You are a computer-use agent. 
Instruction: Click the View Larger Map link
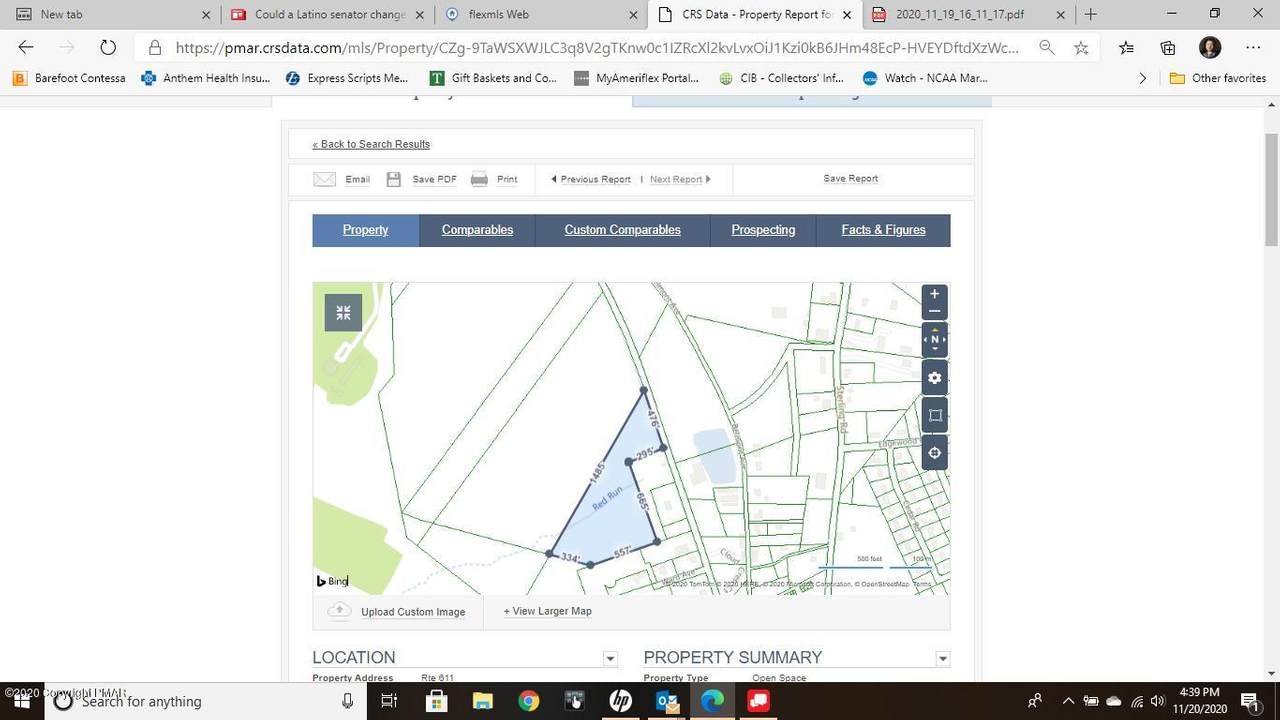[547, 611]
